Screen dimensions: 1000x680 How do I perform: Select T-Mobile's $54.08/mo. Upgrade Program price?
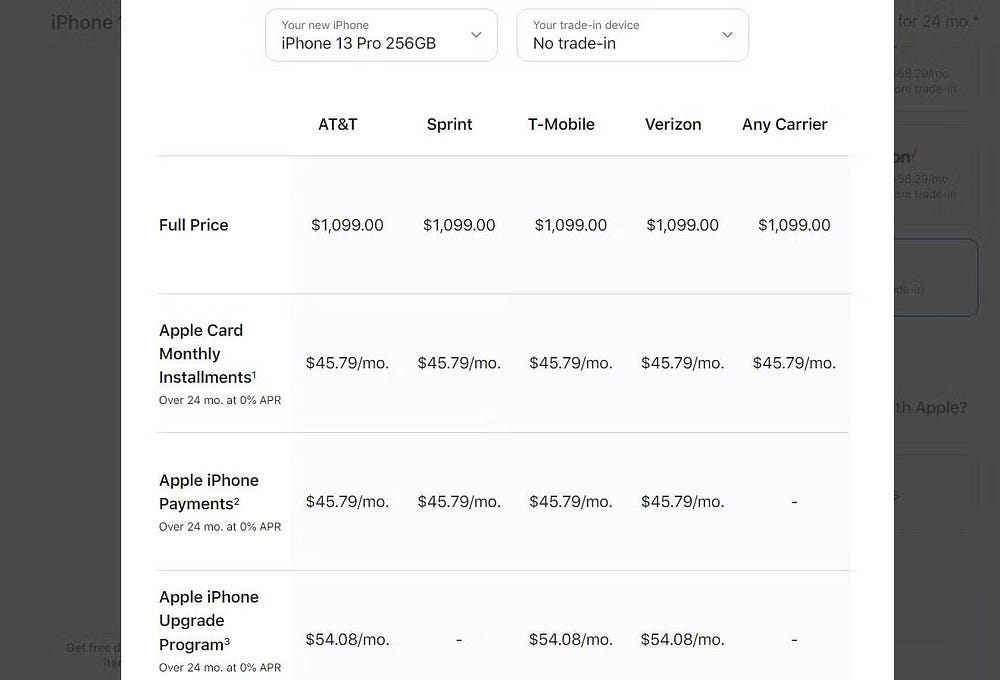click(570, 639)
